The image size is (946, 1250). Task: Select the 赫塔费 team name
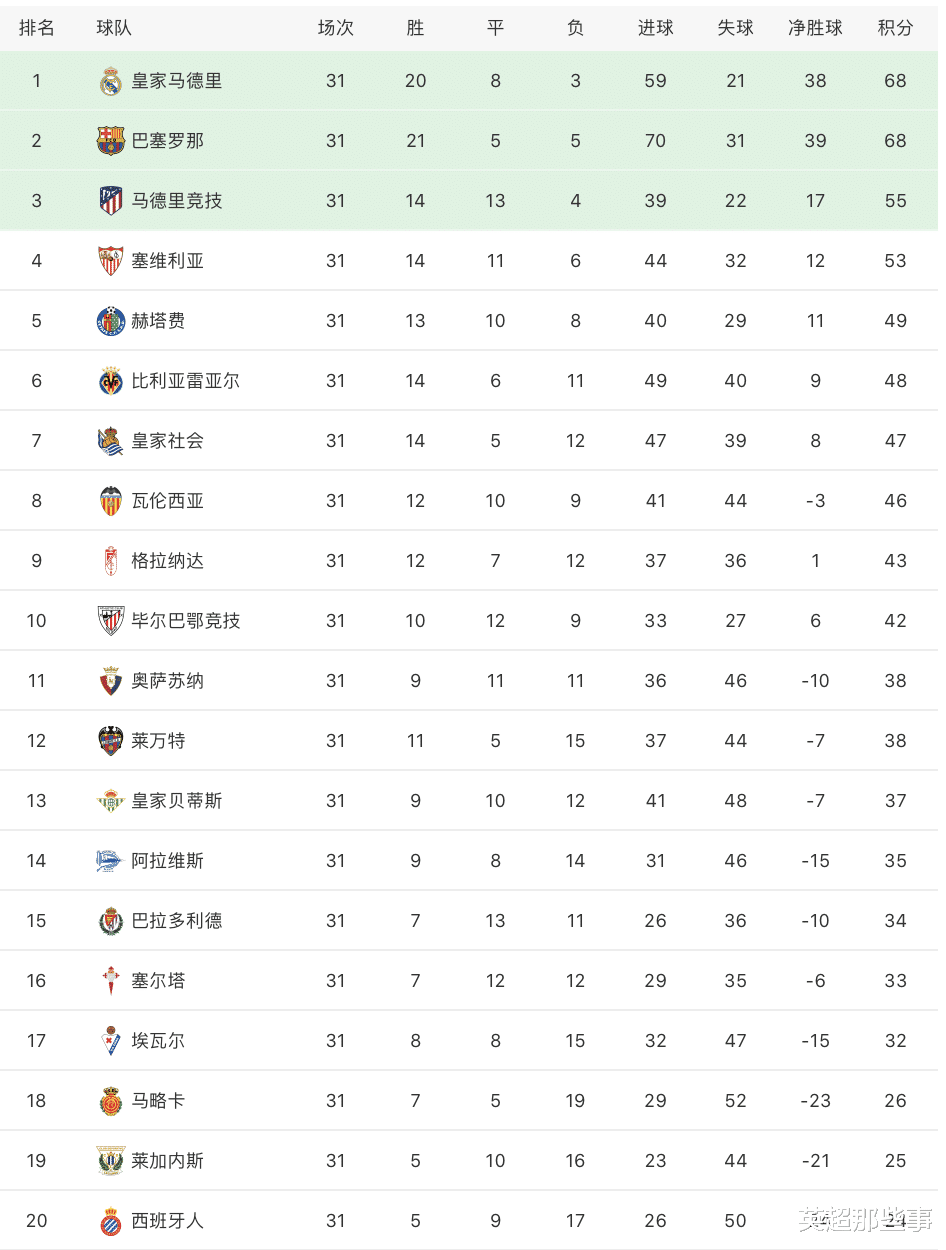[158, 321]
